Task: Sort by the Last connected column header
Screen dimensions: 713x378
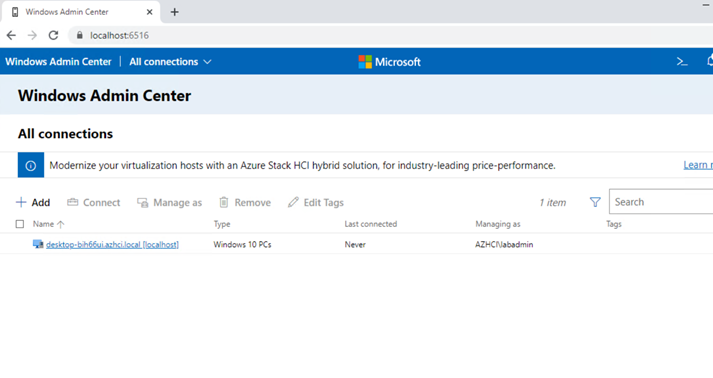Action: point(371,224)
